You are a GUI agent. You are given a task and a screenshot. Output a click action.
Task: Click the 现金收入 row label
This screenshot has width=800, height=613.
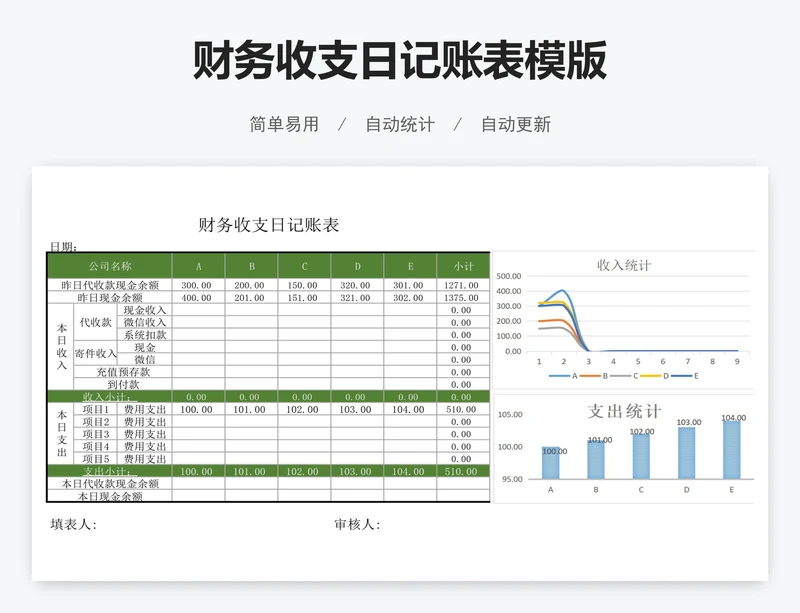pyautogui.click(x=145, y=310)
